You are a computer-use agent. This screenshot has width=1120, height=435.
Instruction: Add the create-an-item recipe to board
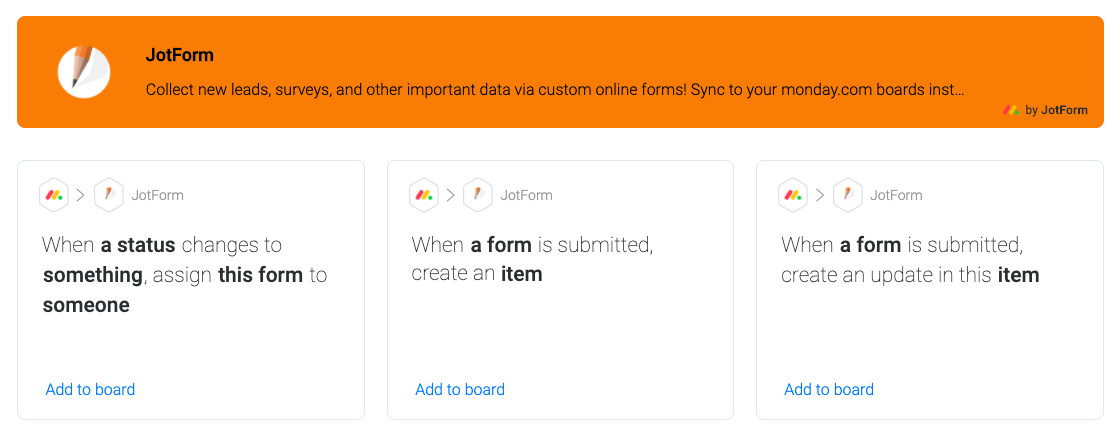tap(460, 389)
